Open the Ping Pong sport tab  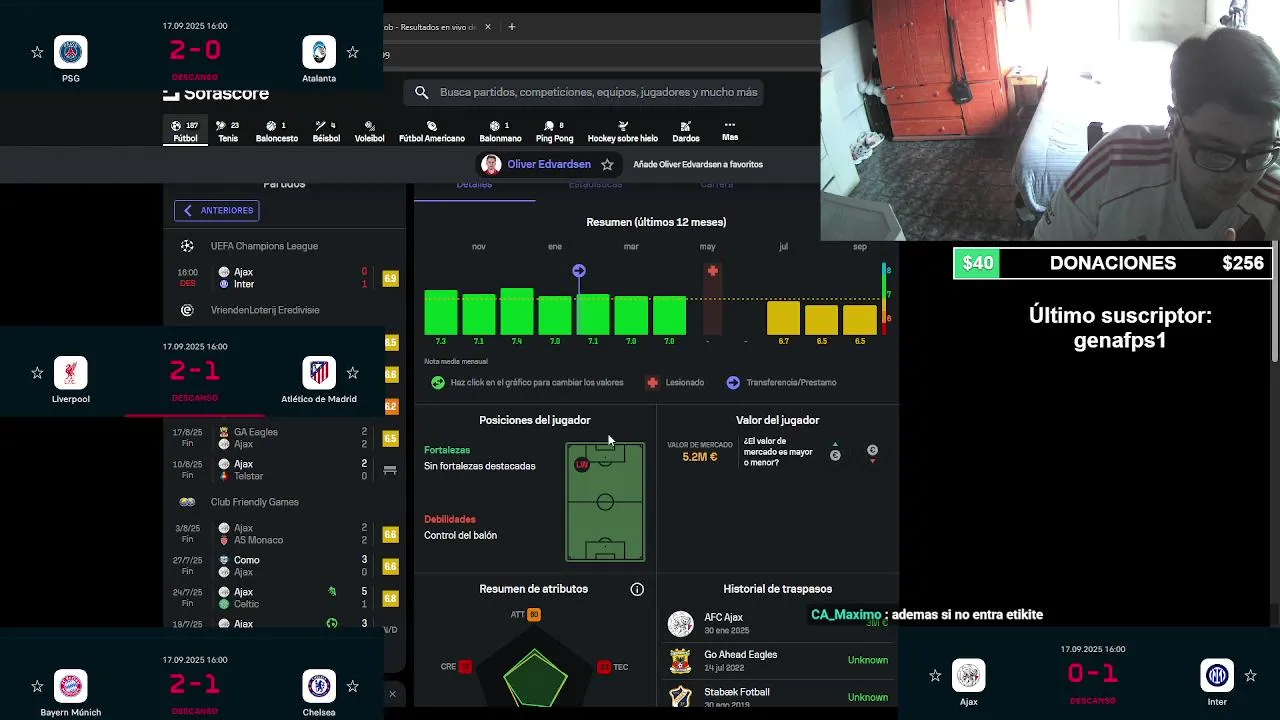[x=554, y=132]
